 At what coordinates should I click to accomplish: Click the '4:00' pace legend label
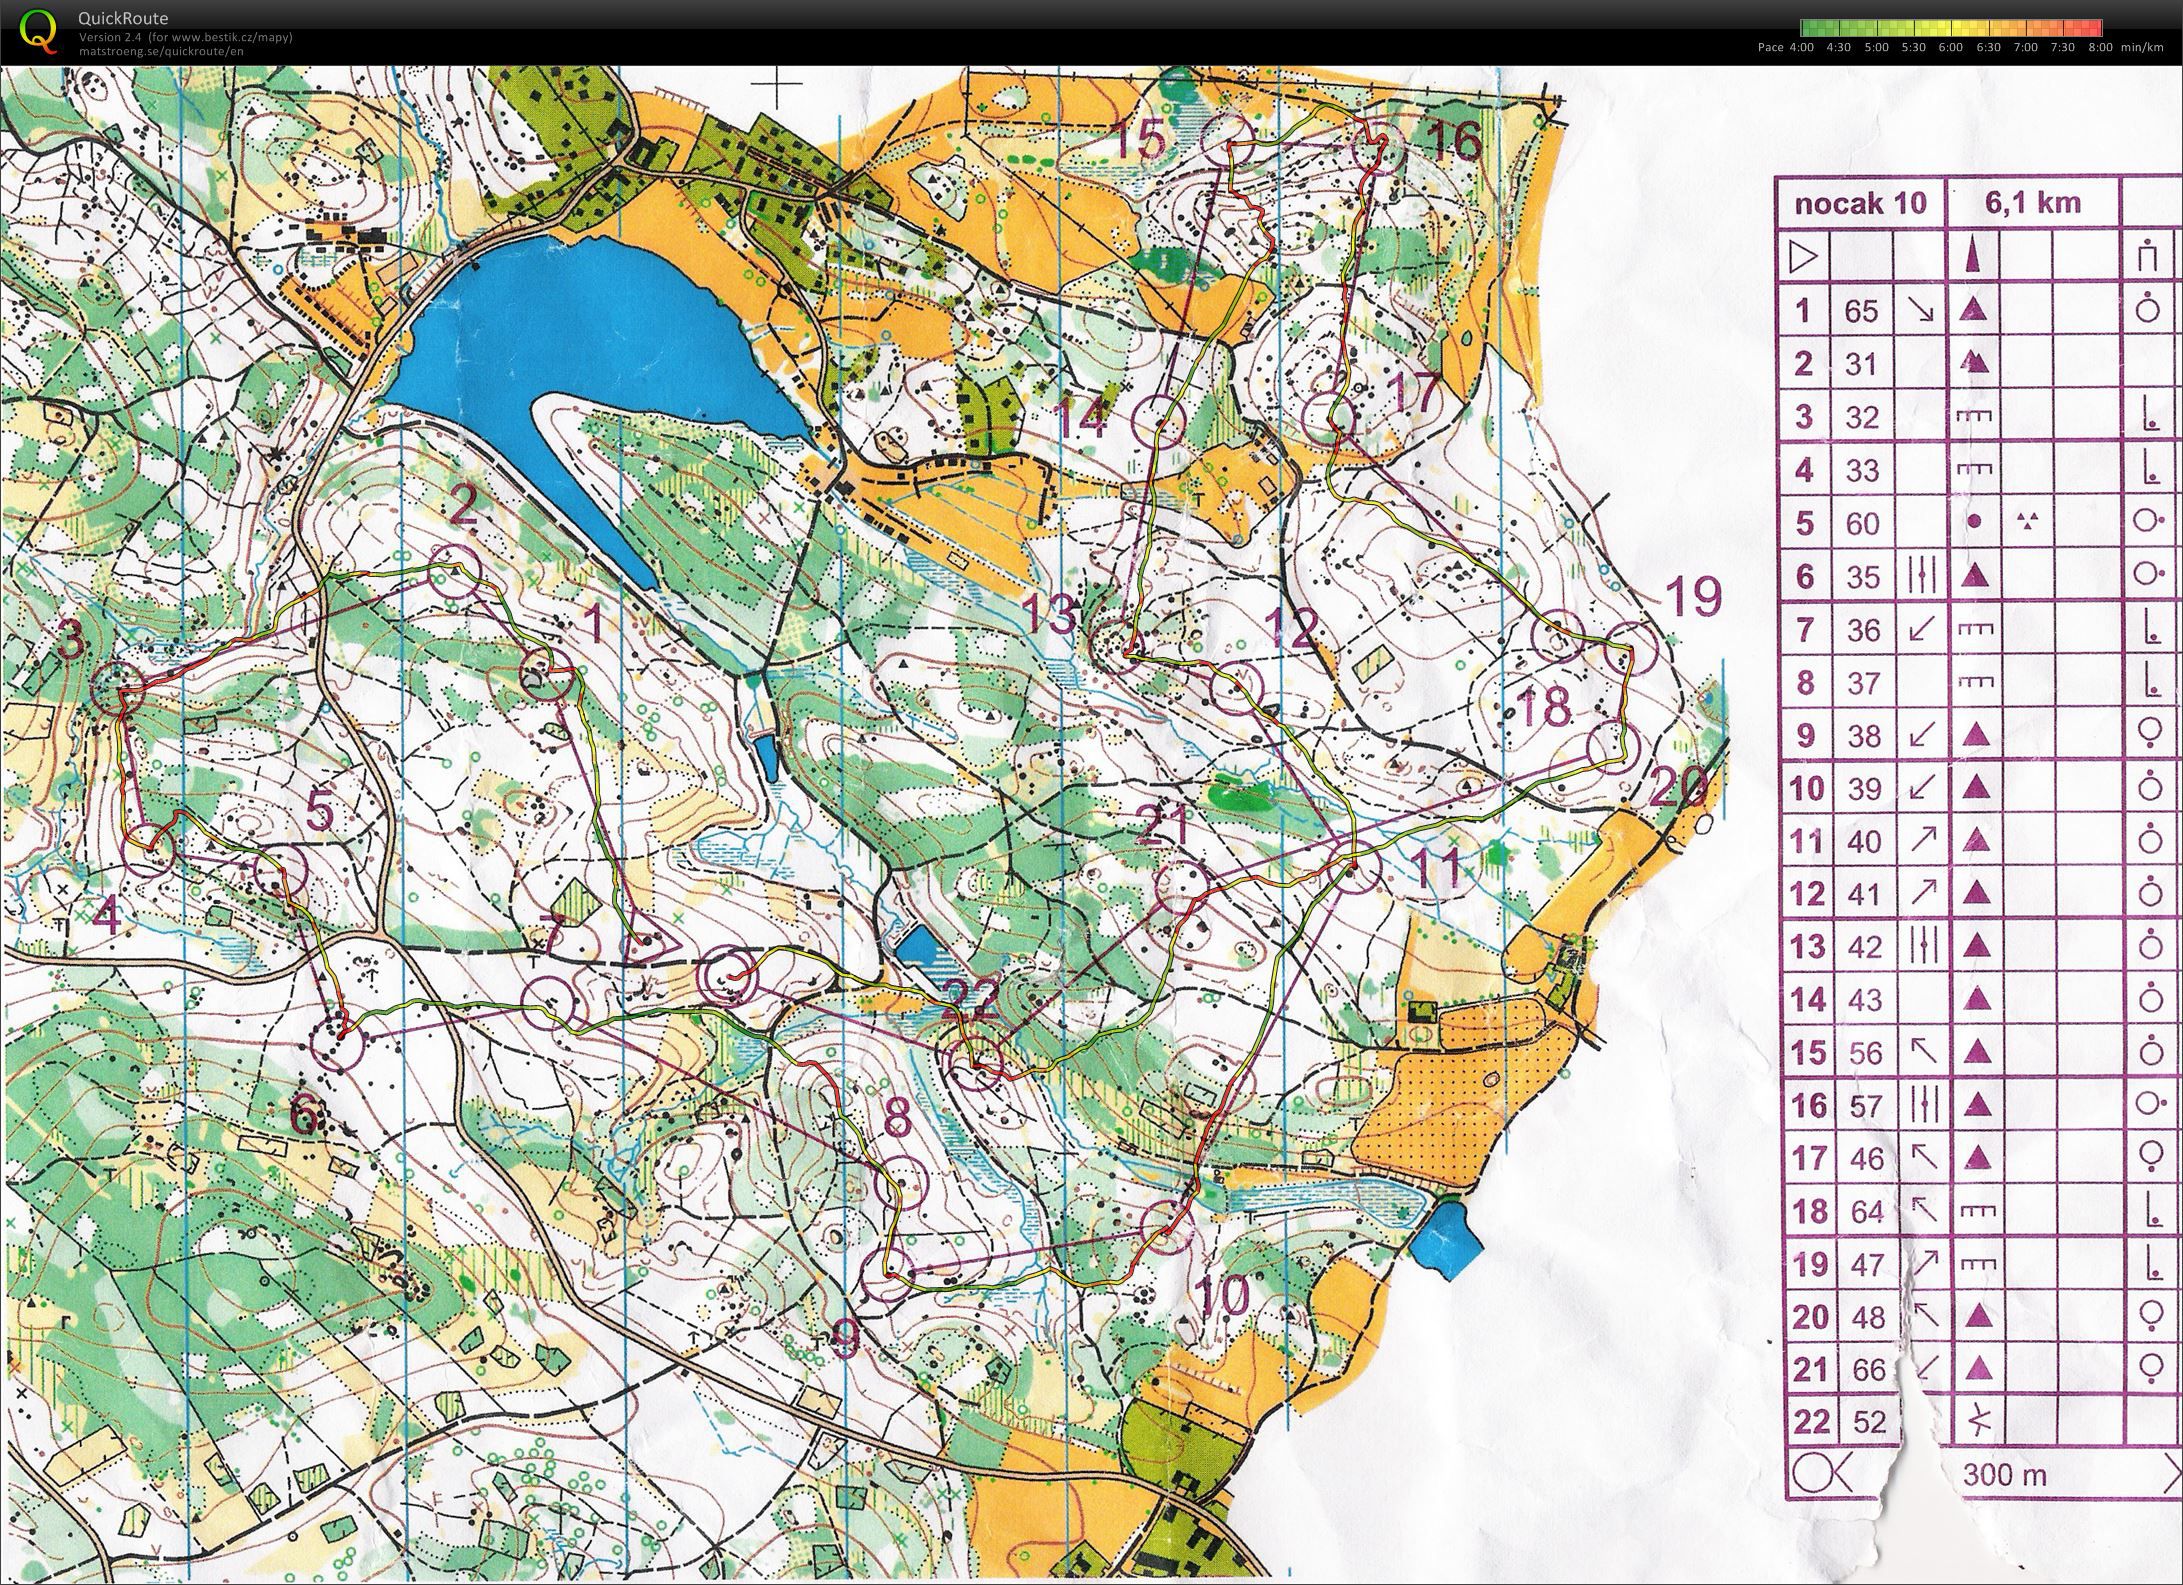tap(1801, 47)
